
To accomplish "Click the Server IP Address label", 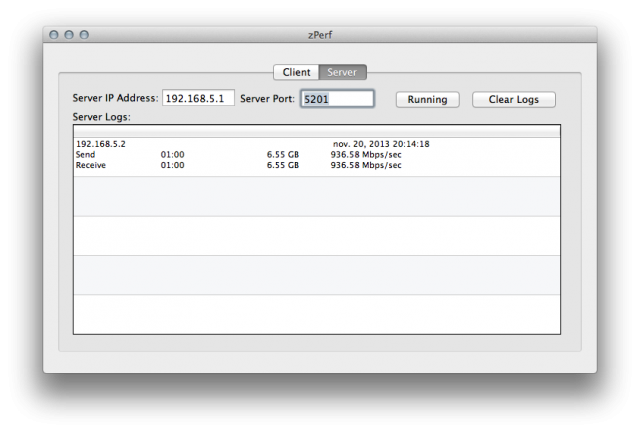I will (x=115, y=98).
